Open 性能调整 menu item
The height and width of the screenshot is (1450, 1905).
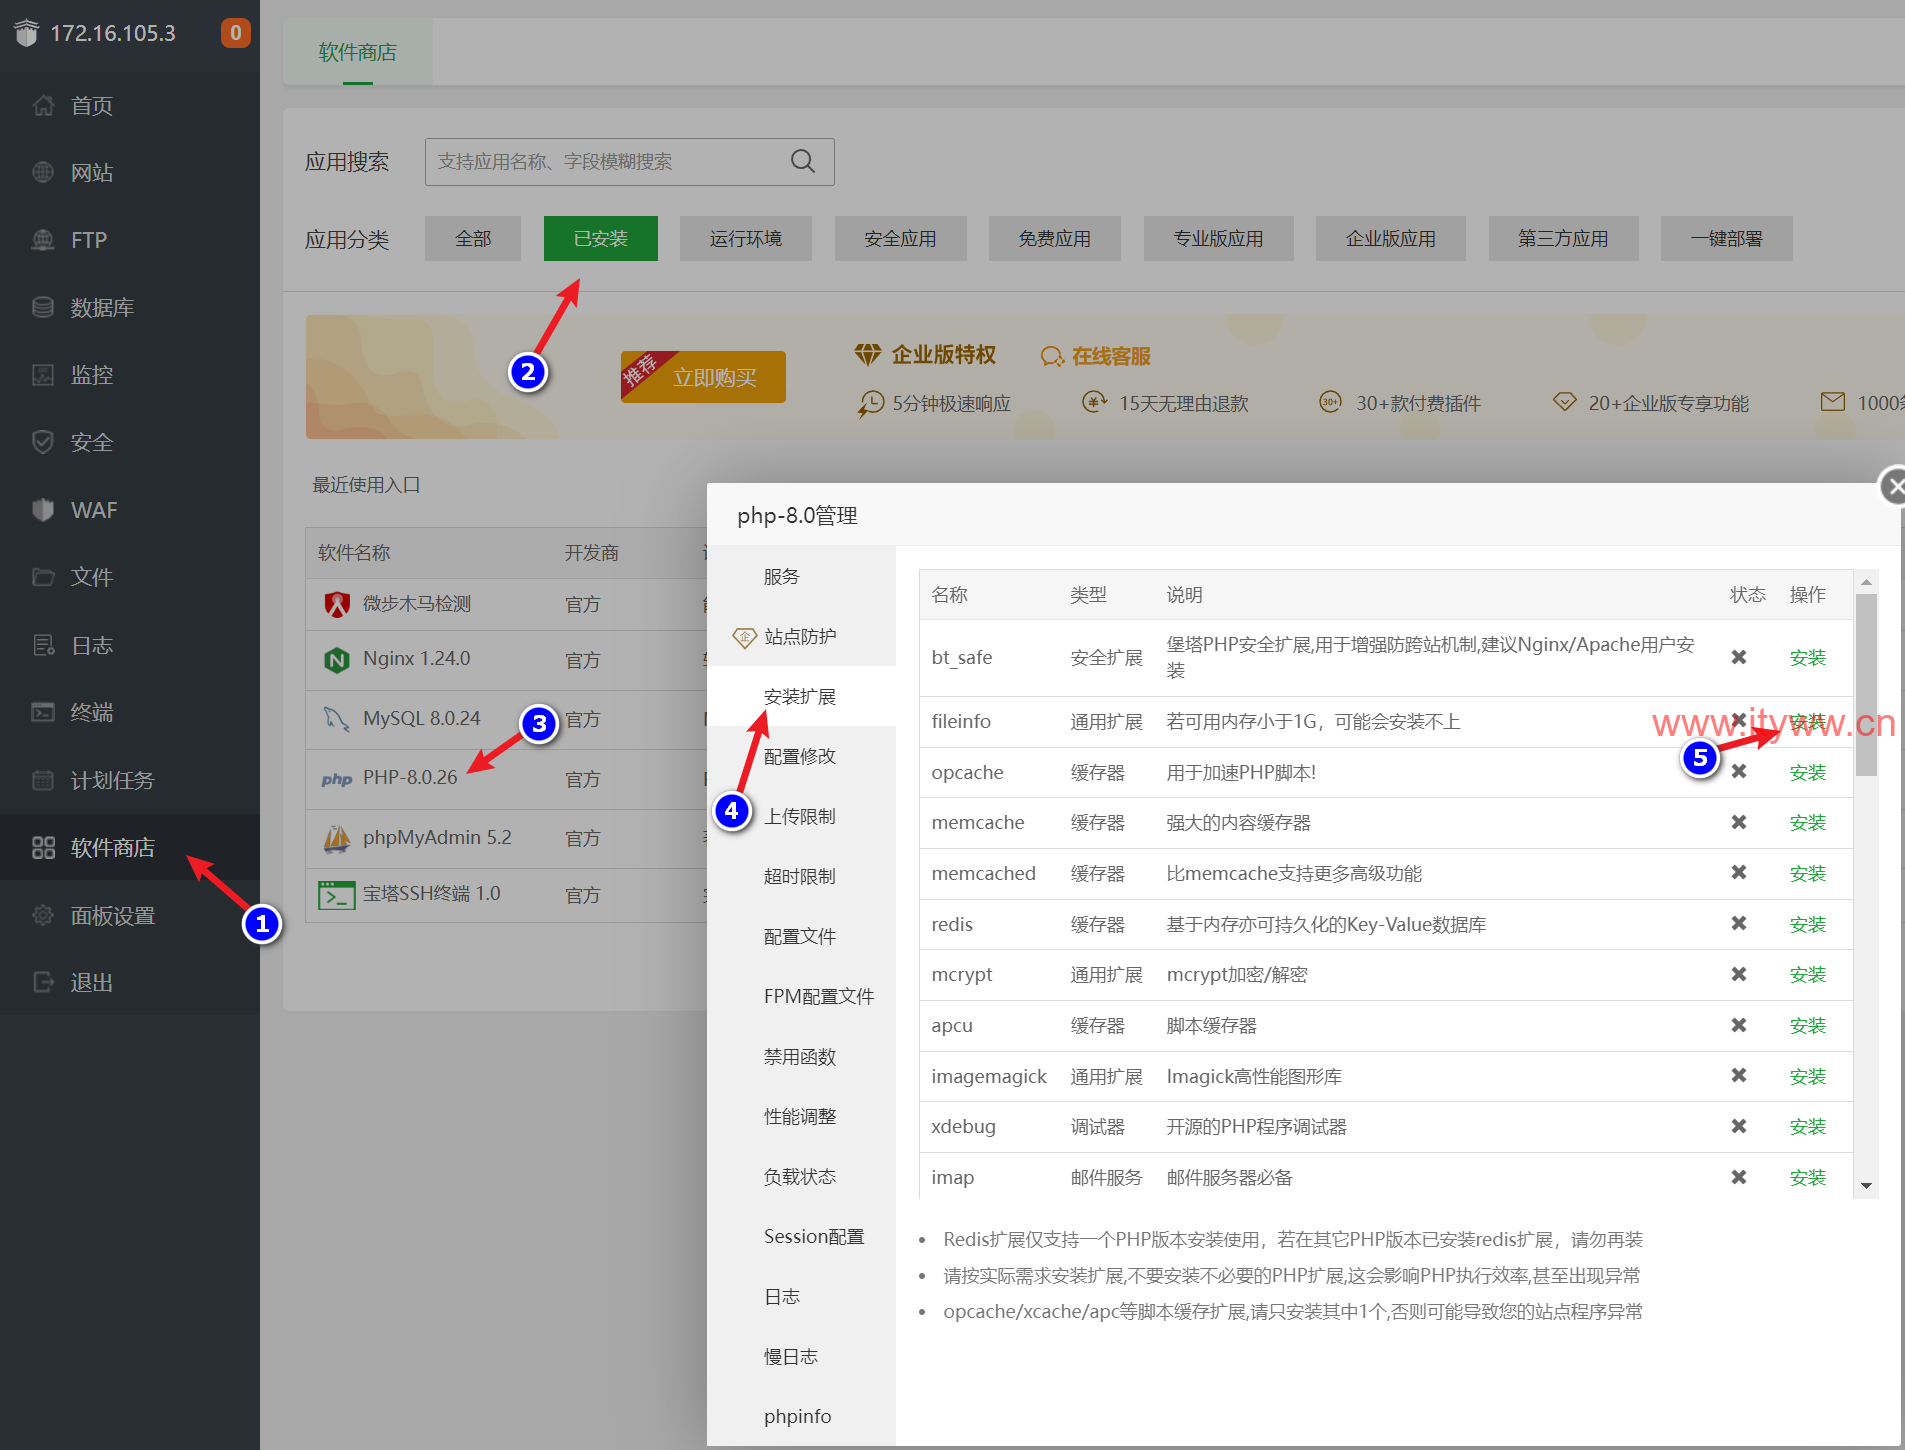coord(801,1117)
